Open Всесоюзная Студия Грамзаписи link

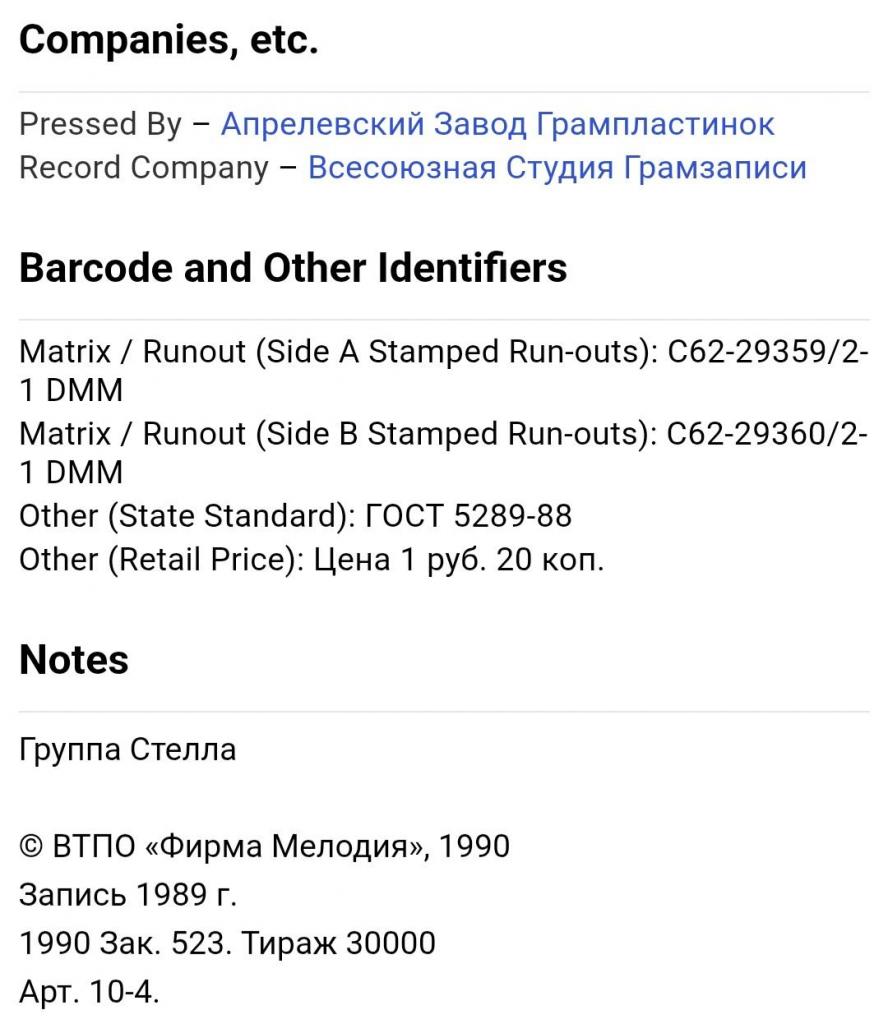tap(557, 168)
